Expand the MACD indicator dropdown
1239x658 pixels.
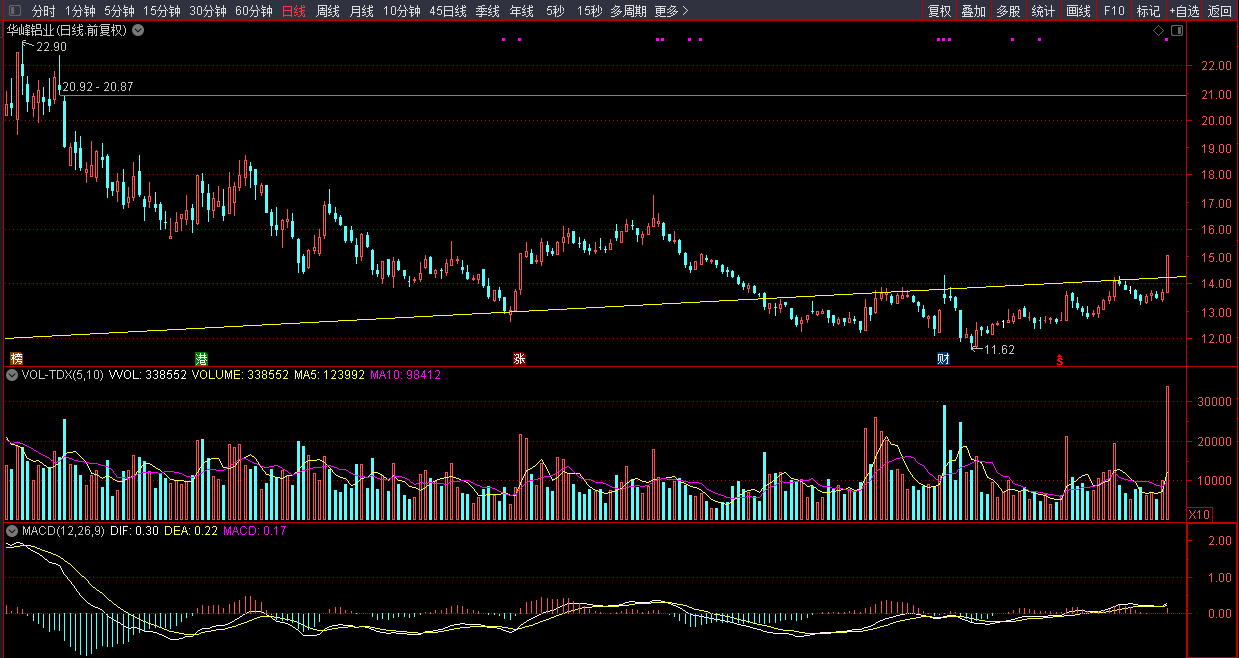click(12, 531)
